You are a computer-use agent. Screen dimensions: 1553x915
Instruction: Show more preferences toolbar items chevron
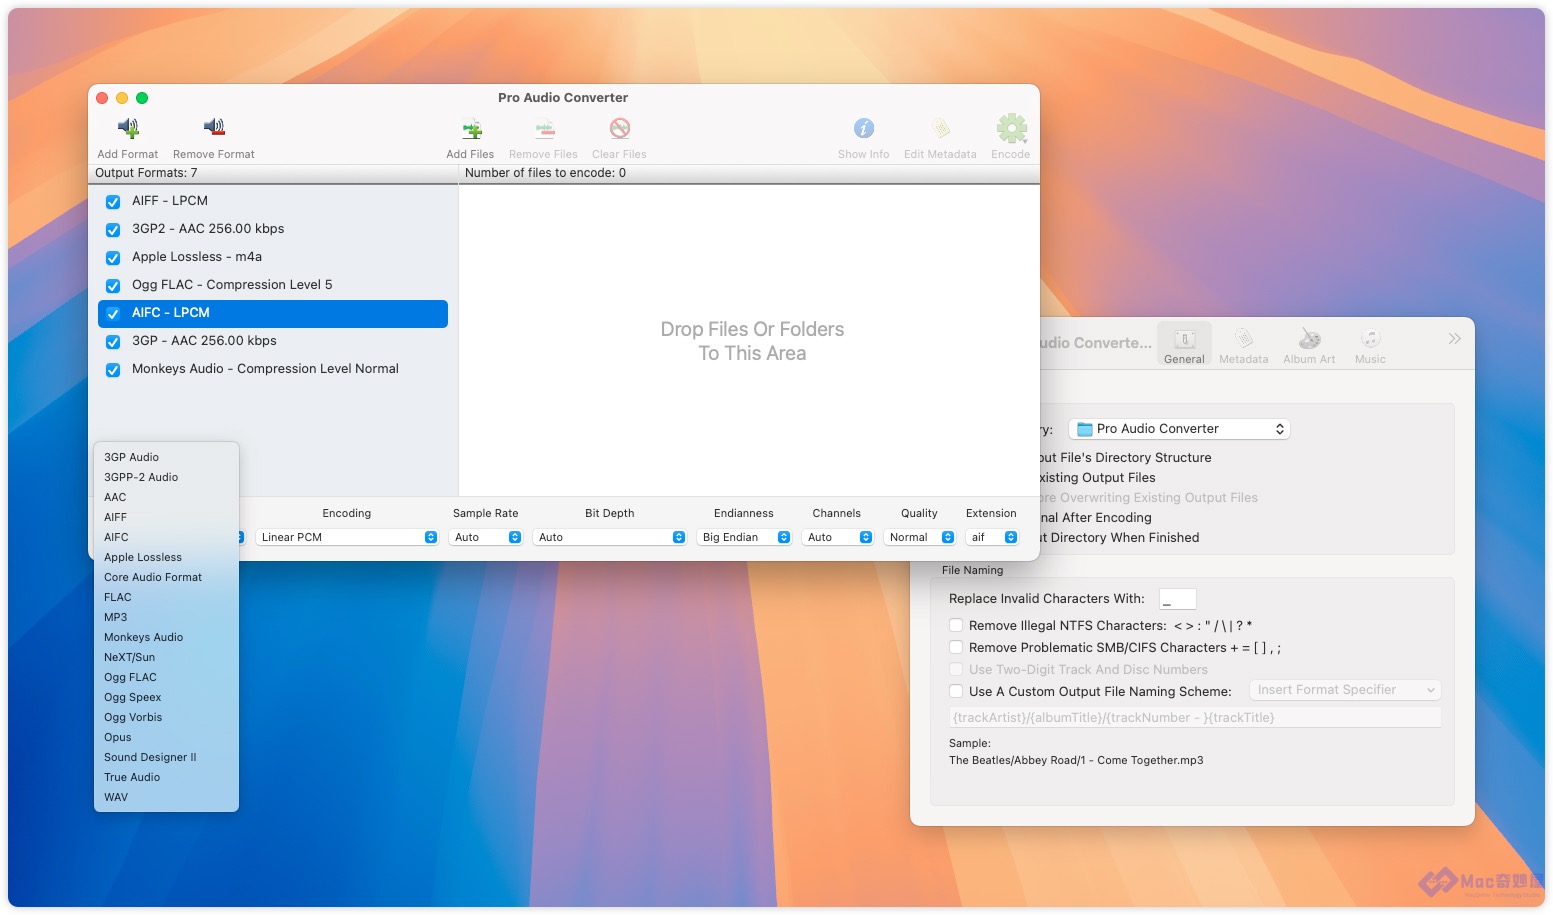(x=1454, y=339)
